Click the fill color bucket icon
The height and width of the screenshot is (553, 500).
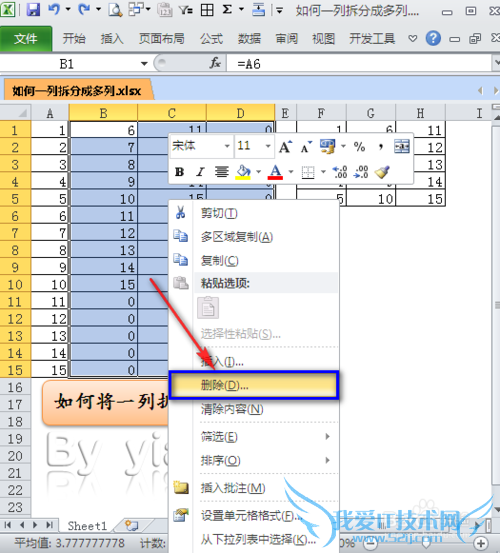[243, 172]
